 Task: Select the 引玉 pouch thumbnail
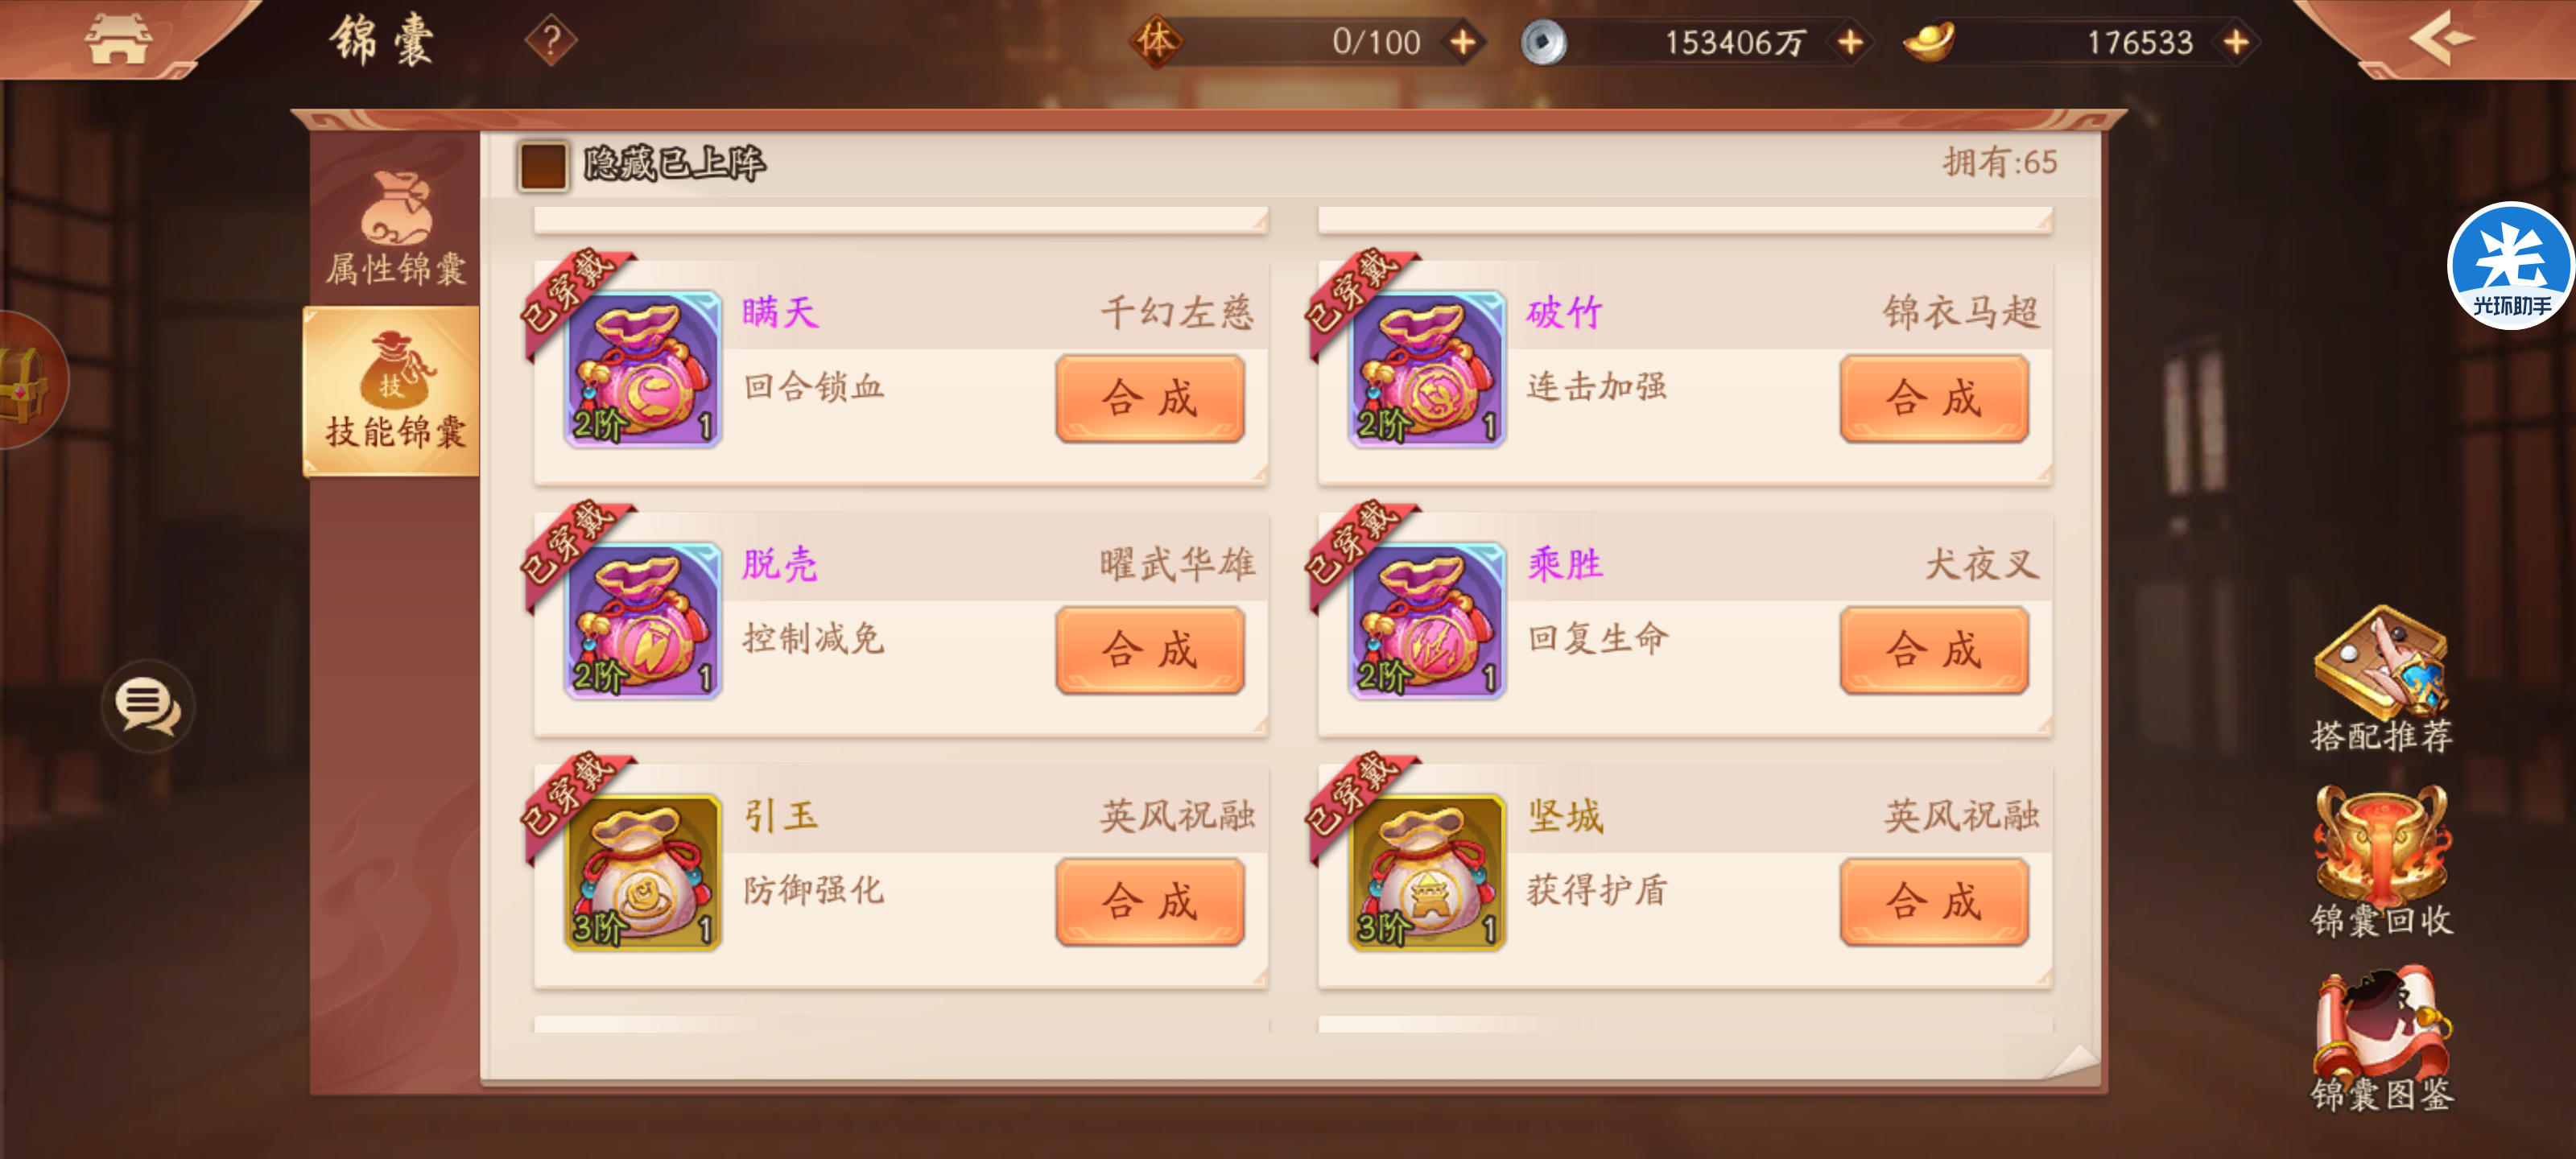(643, 872)
